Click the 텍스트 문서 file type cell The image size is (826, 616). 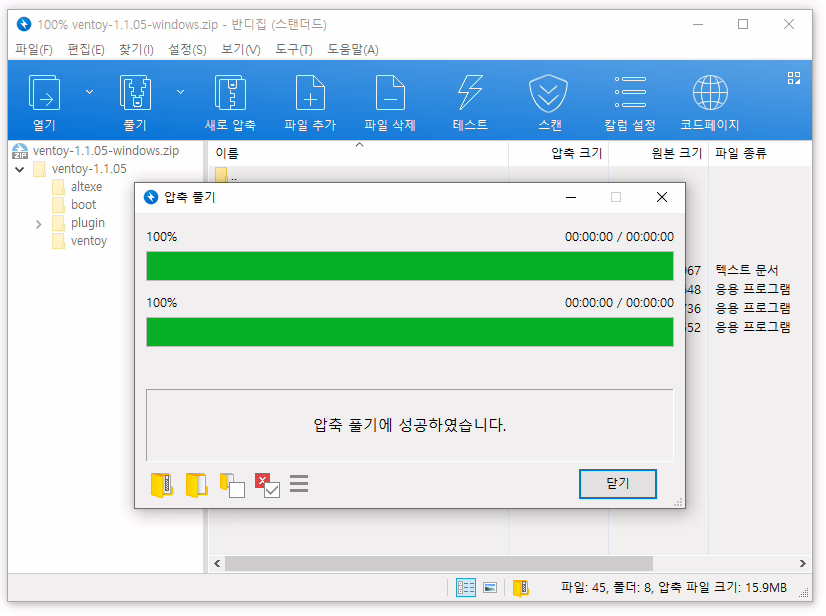point(747,270)
